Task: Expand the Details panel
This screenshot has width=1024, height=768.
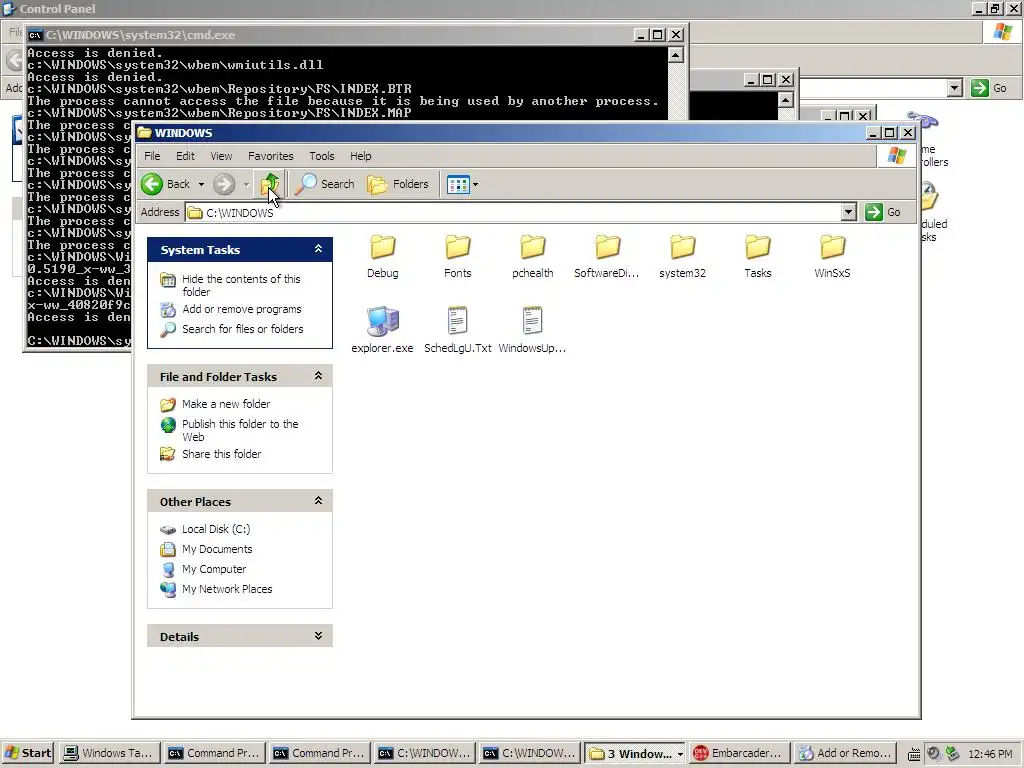Action: tap(318, 635)
